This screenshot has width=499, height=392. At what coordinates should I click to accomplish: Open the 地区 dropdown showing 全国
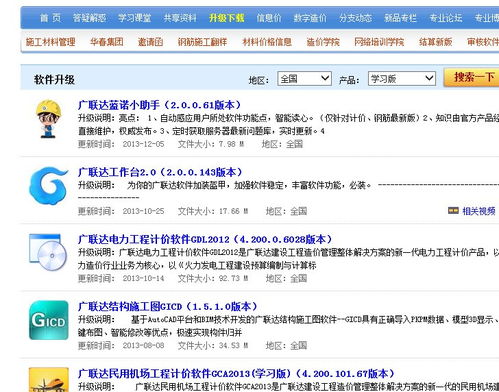coord(304,79)
